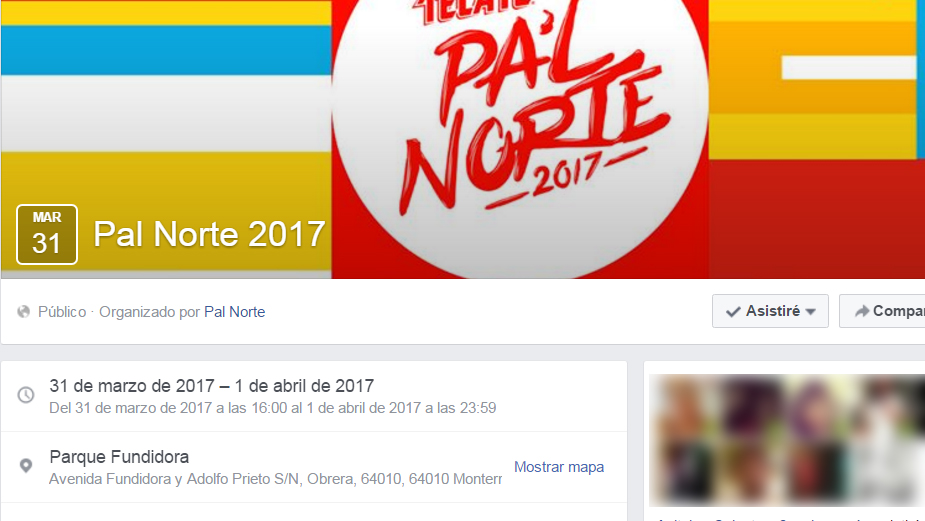Click the location pin icon
This screenshot has width=925, height=521.
click(x=26, y=466)
